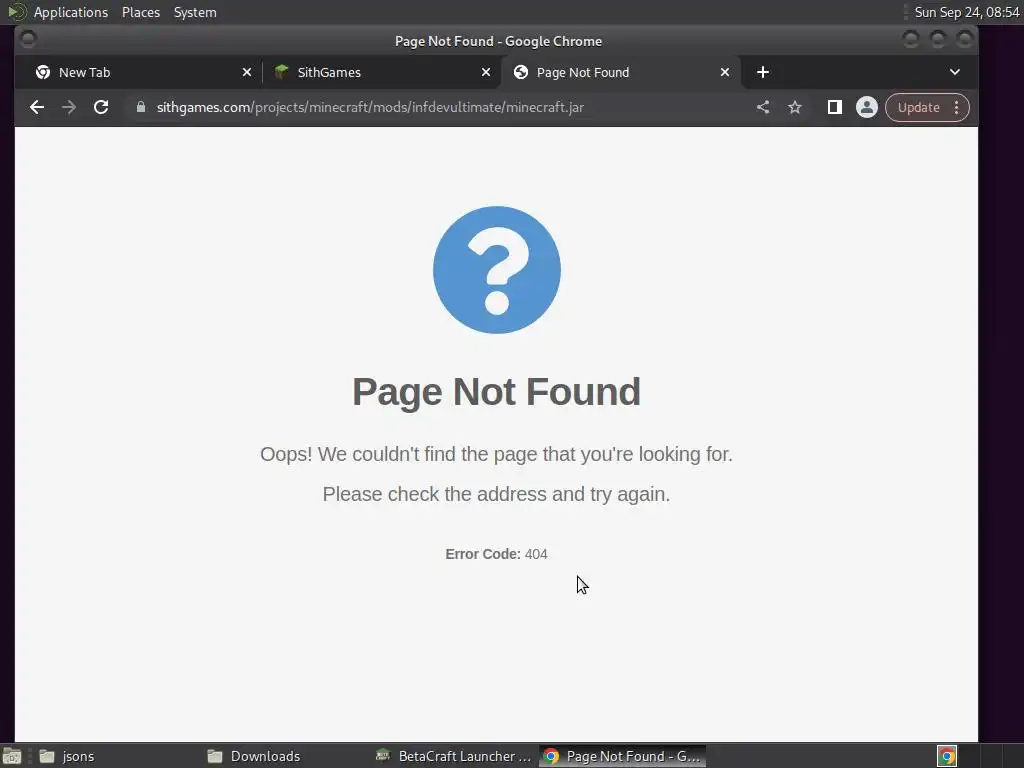
Task: Click the clock showing Sun Sep 24
Action: coord(967,12)
